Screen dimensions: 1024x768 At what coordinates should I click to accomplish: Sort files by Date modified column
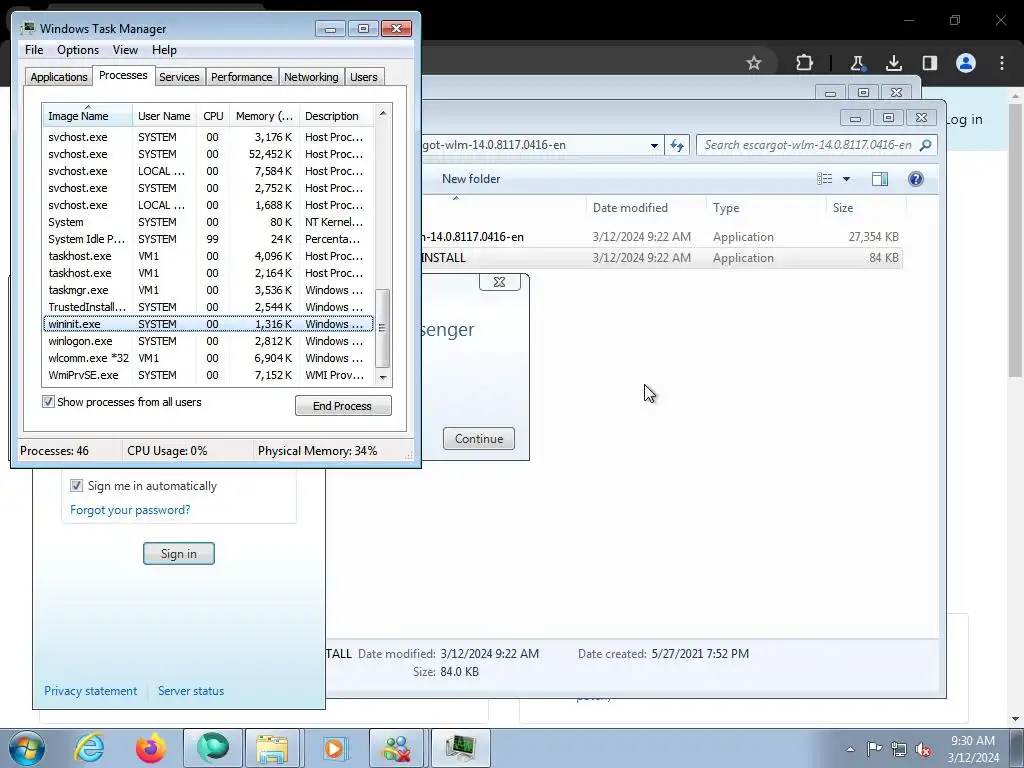click(x=645, y=208)
